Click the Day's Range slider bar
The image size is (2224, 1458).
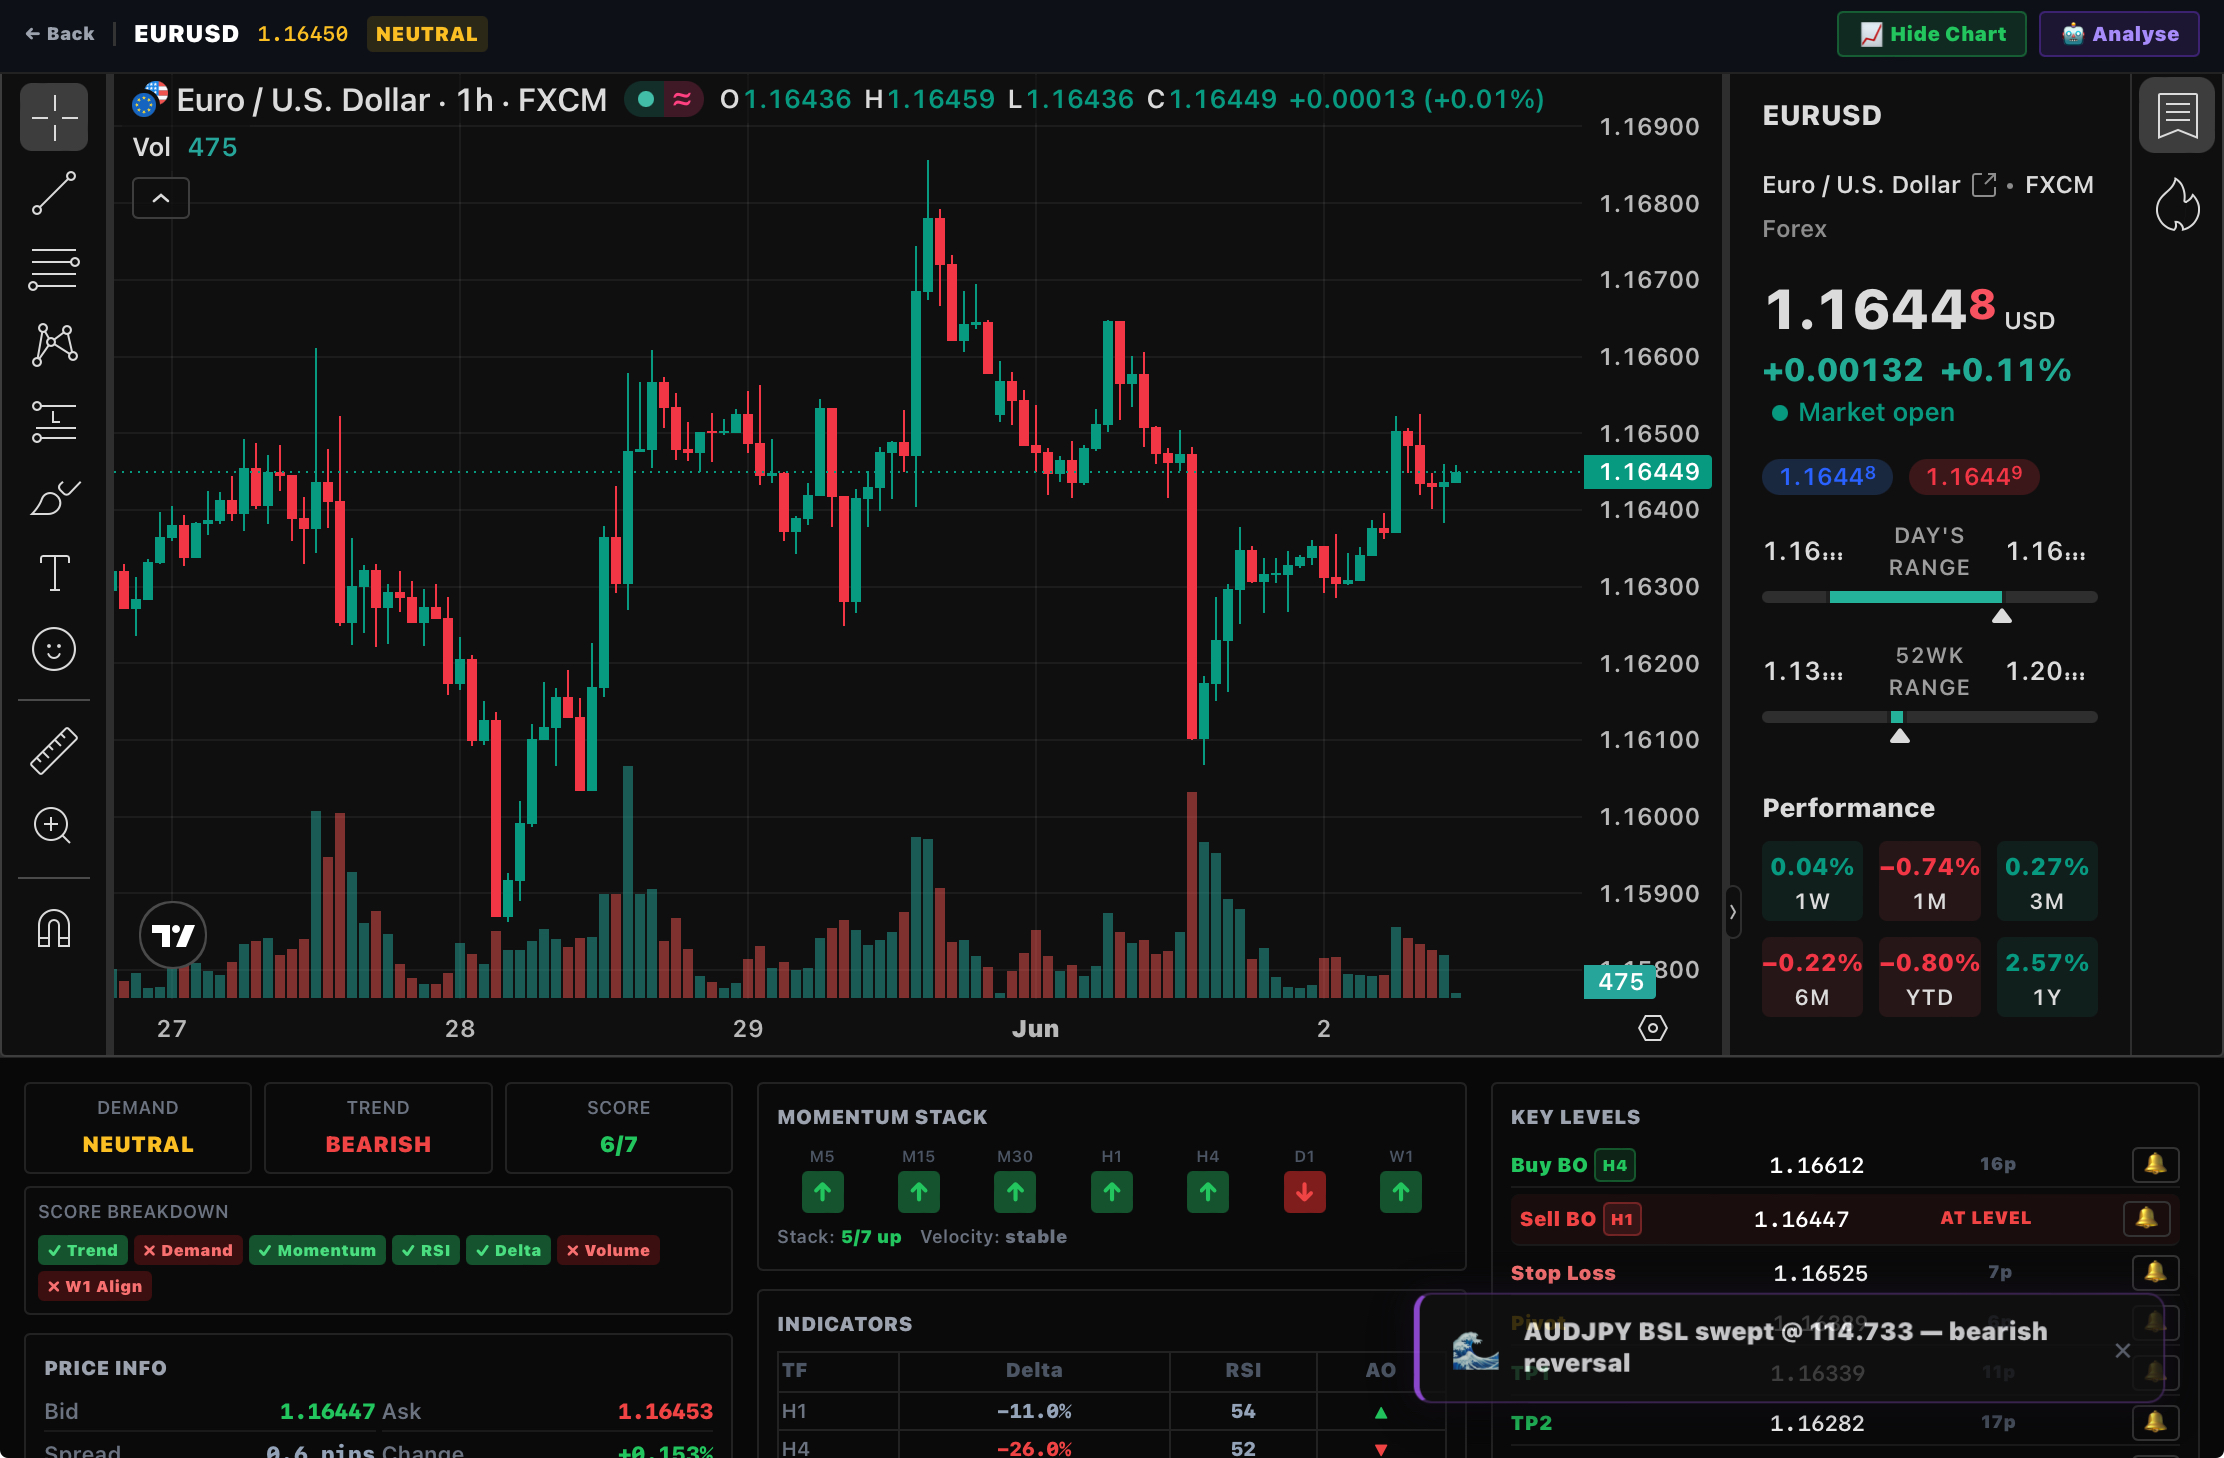coord(1929,597)
